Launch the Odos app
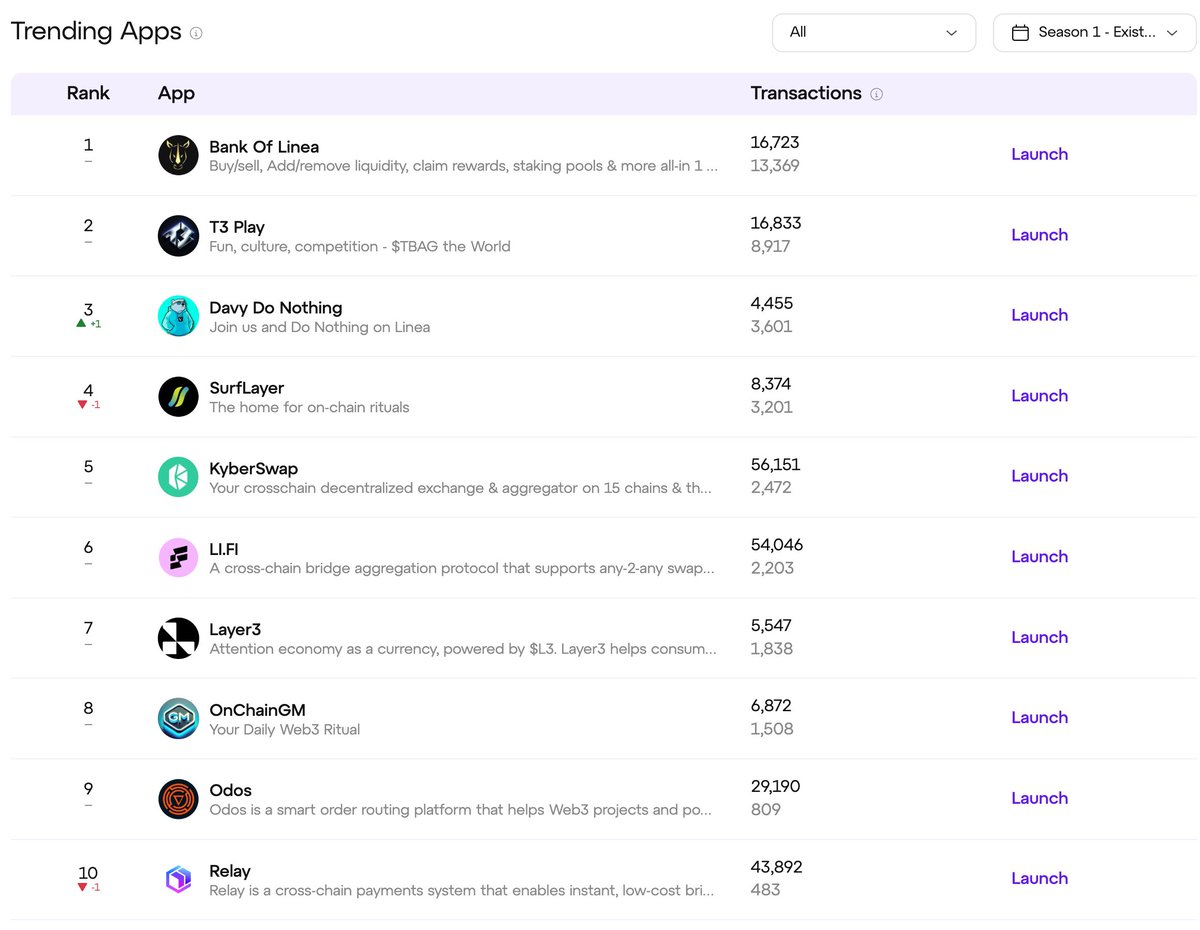Viewport: 1200px width, 930px height. (x=1039, y=798)
